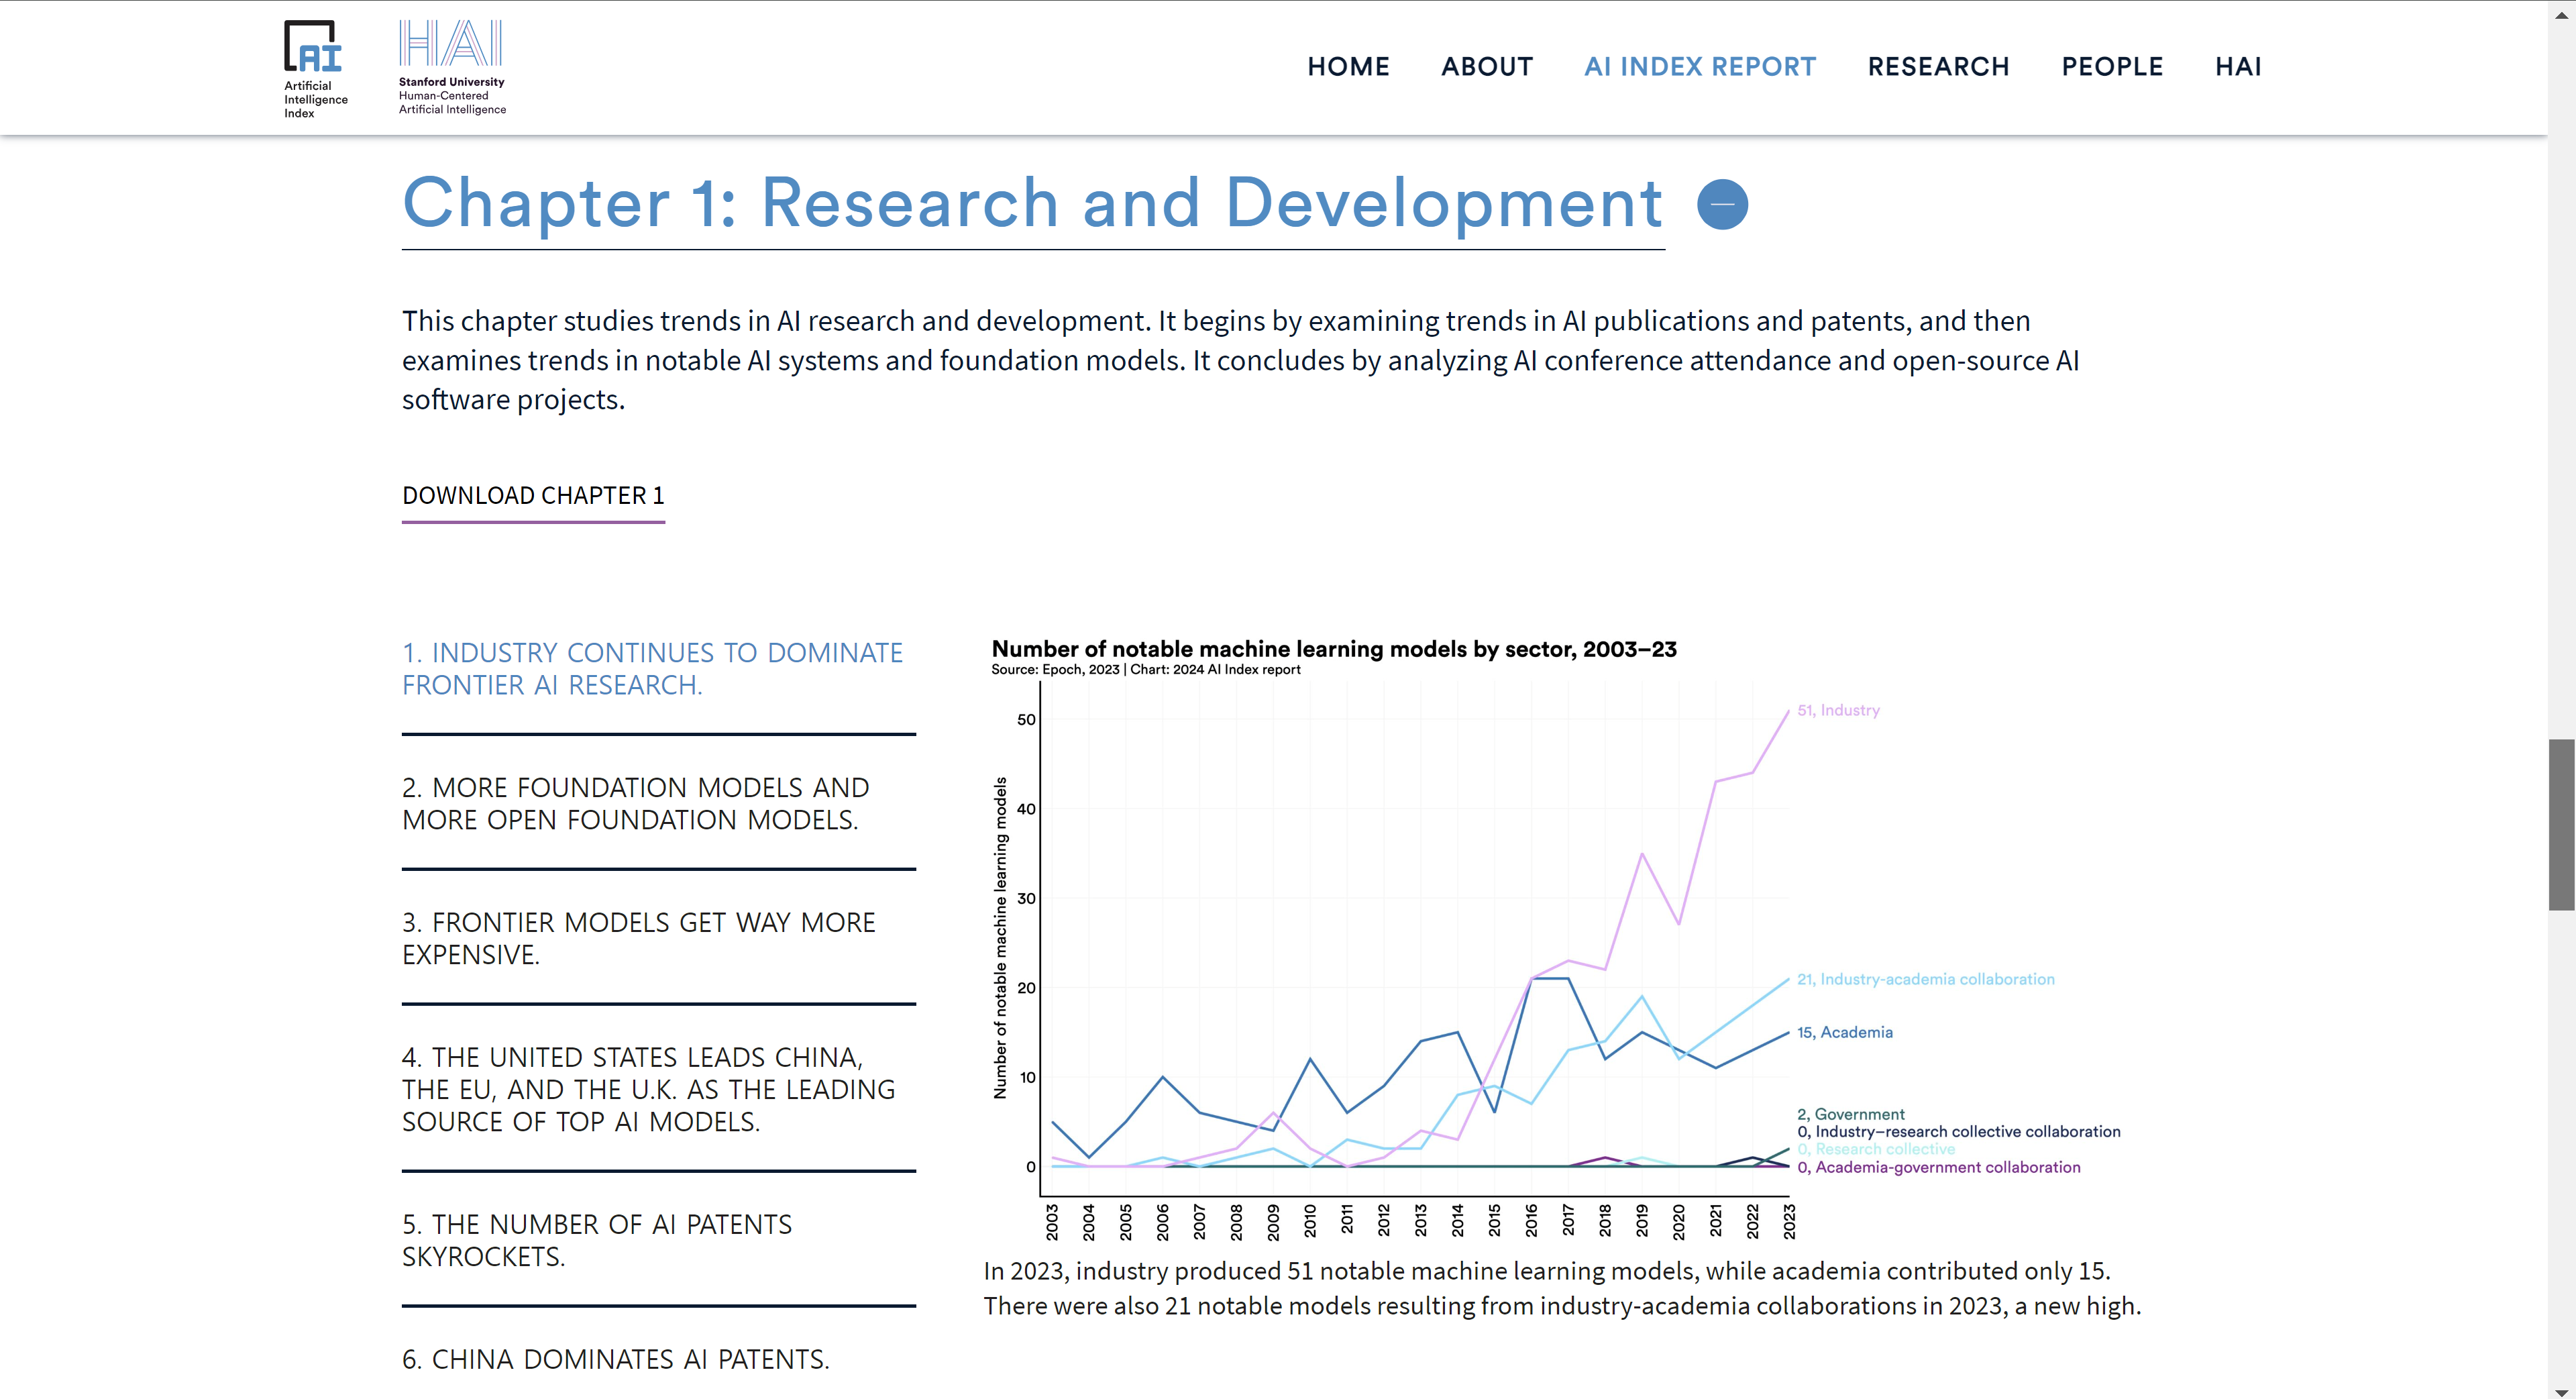Select takeaway 1 Industry continues to dominate
2576x1399 pixels.
coord(652,669)
